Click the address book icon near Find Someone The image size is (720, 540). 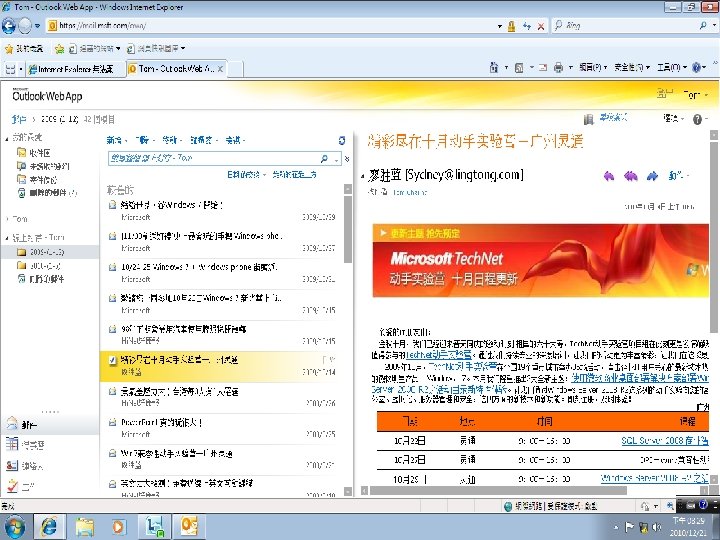tap(588, 119)
